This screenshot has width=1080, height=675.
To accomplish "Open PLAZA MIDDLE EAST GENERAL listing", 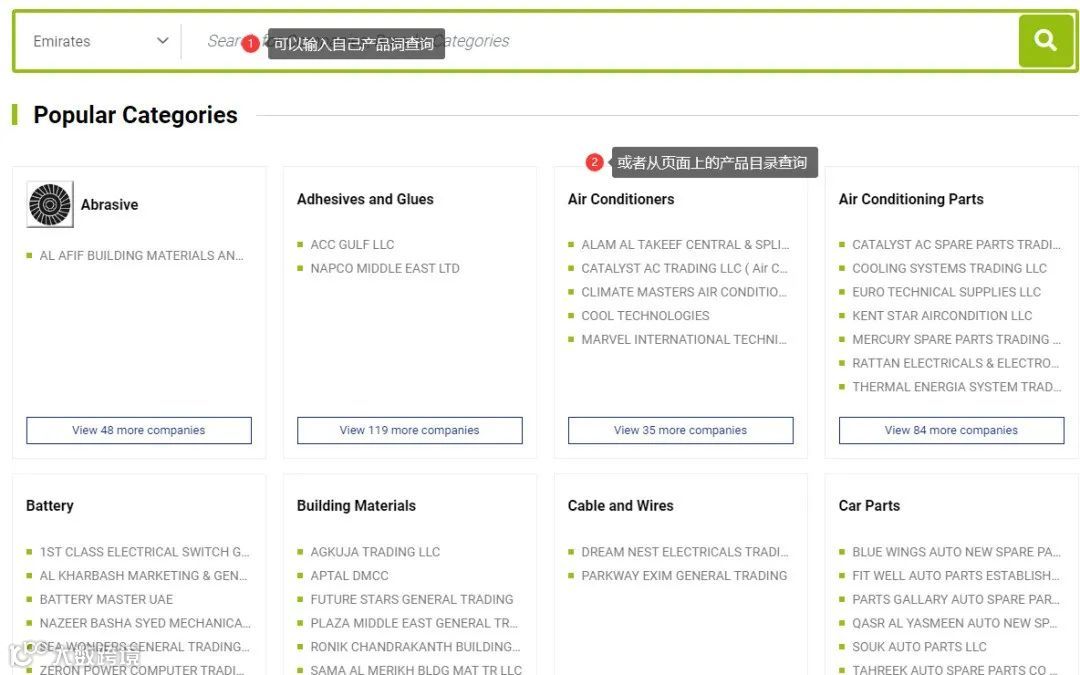I will [414, 623].
